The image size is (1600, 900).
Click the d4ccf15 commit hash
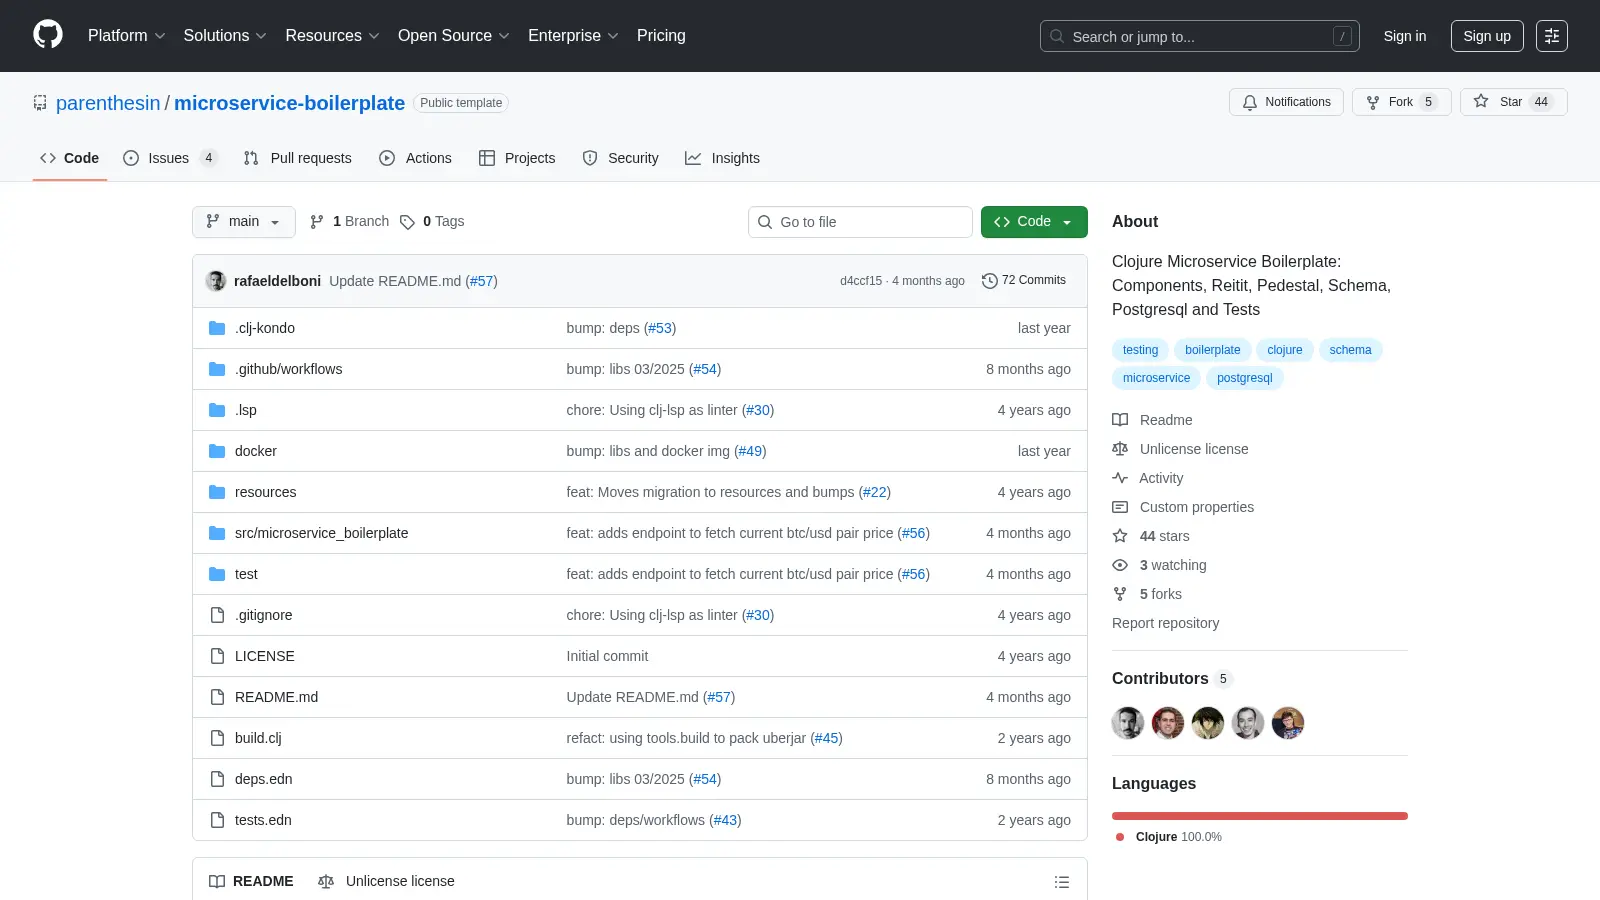coord(861,281)
